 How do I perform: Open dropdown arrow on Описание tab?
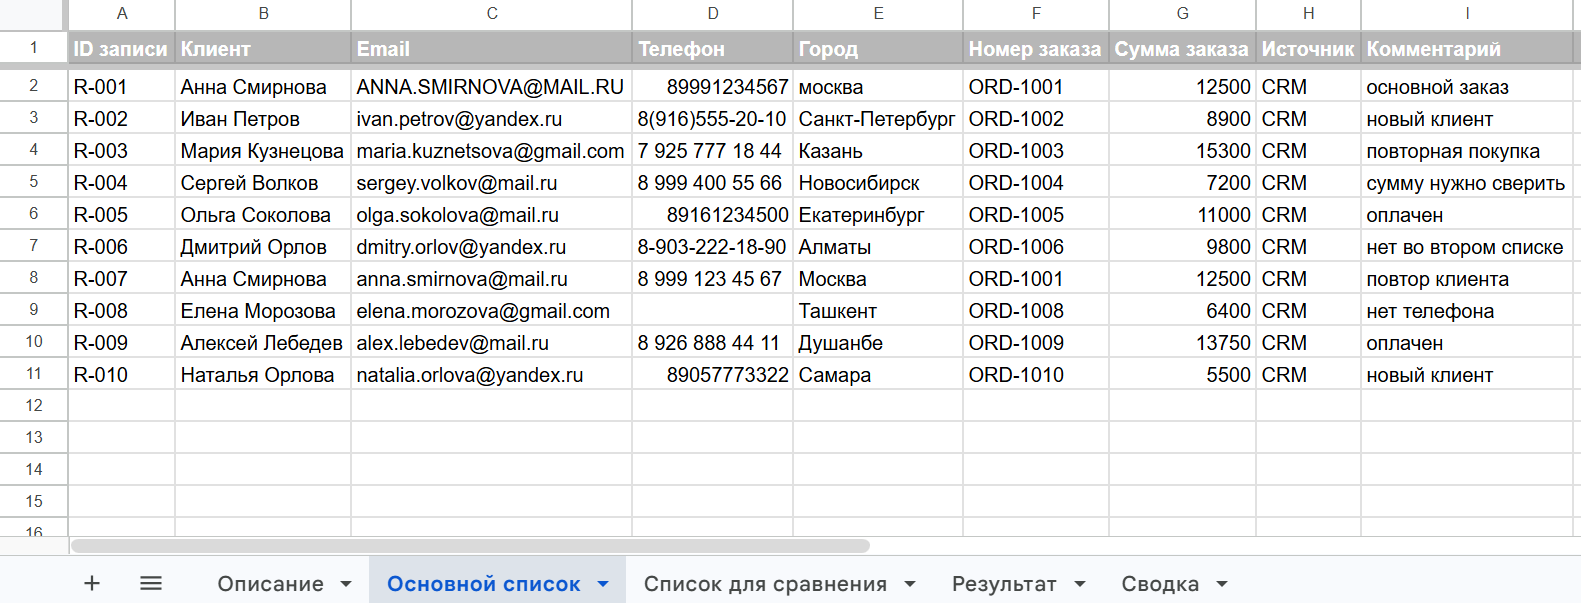coord(346,584)
